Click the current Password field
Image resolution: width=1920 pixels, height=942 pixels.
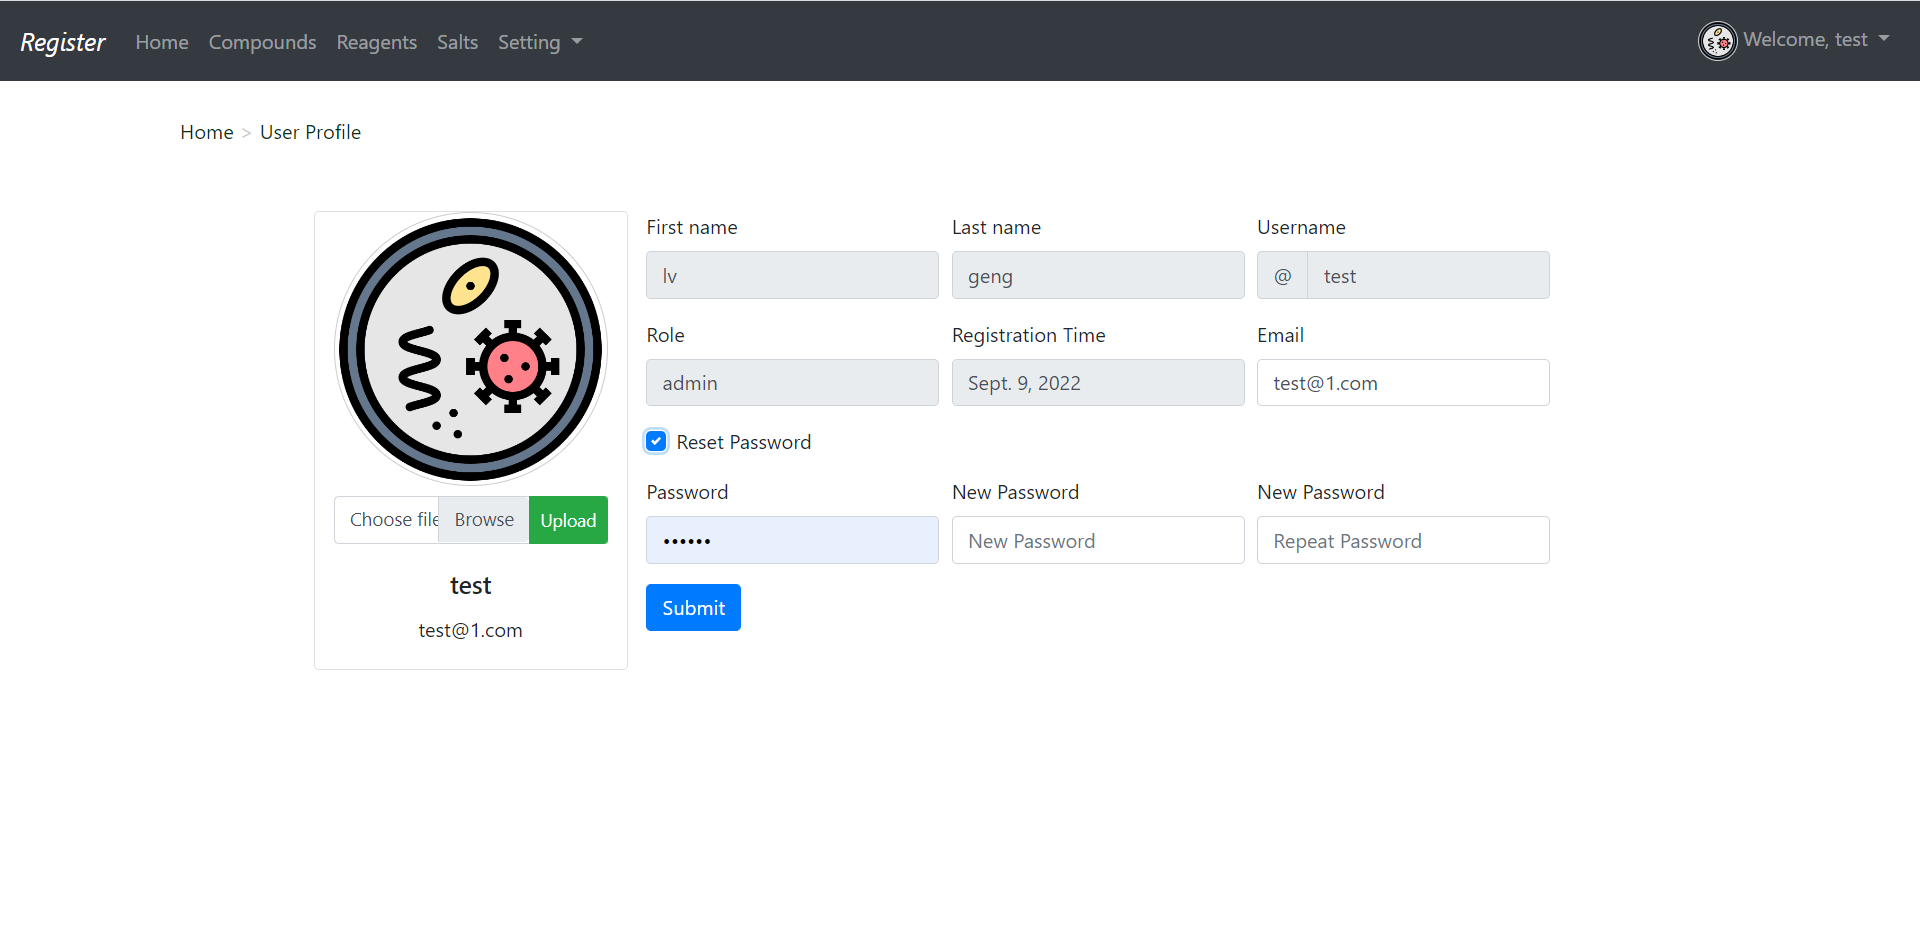coord(792,540)
